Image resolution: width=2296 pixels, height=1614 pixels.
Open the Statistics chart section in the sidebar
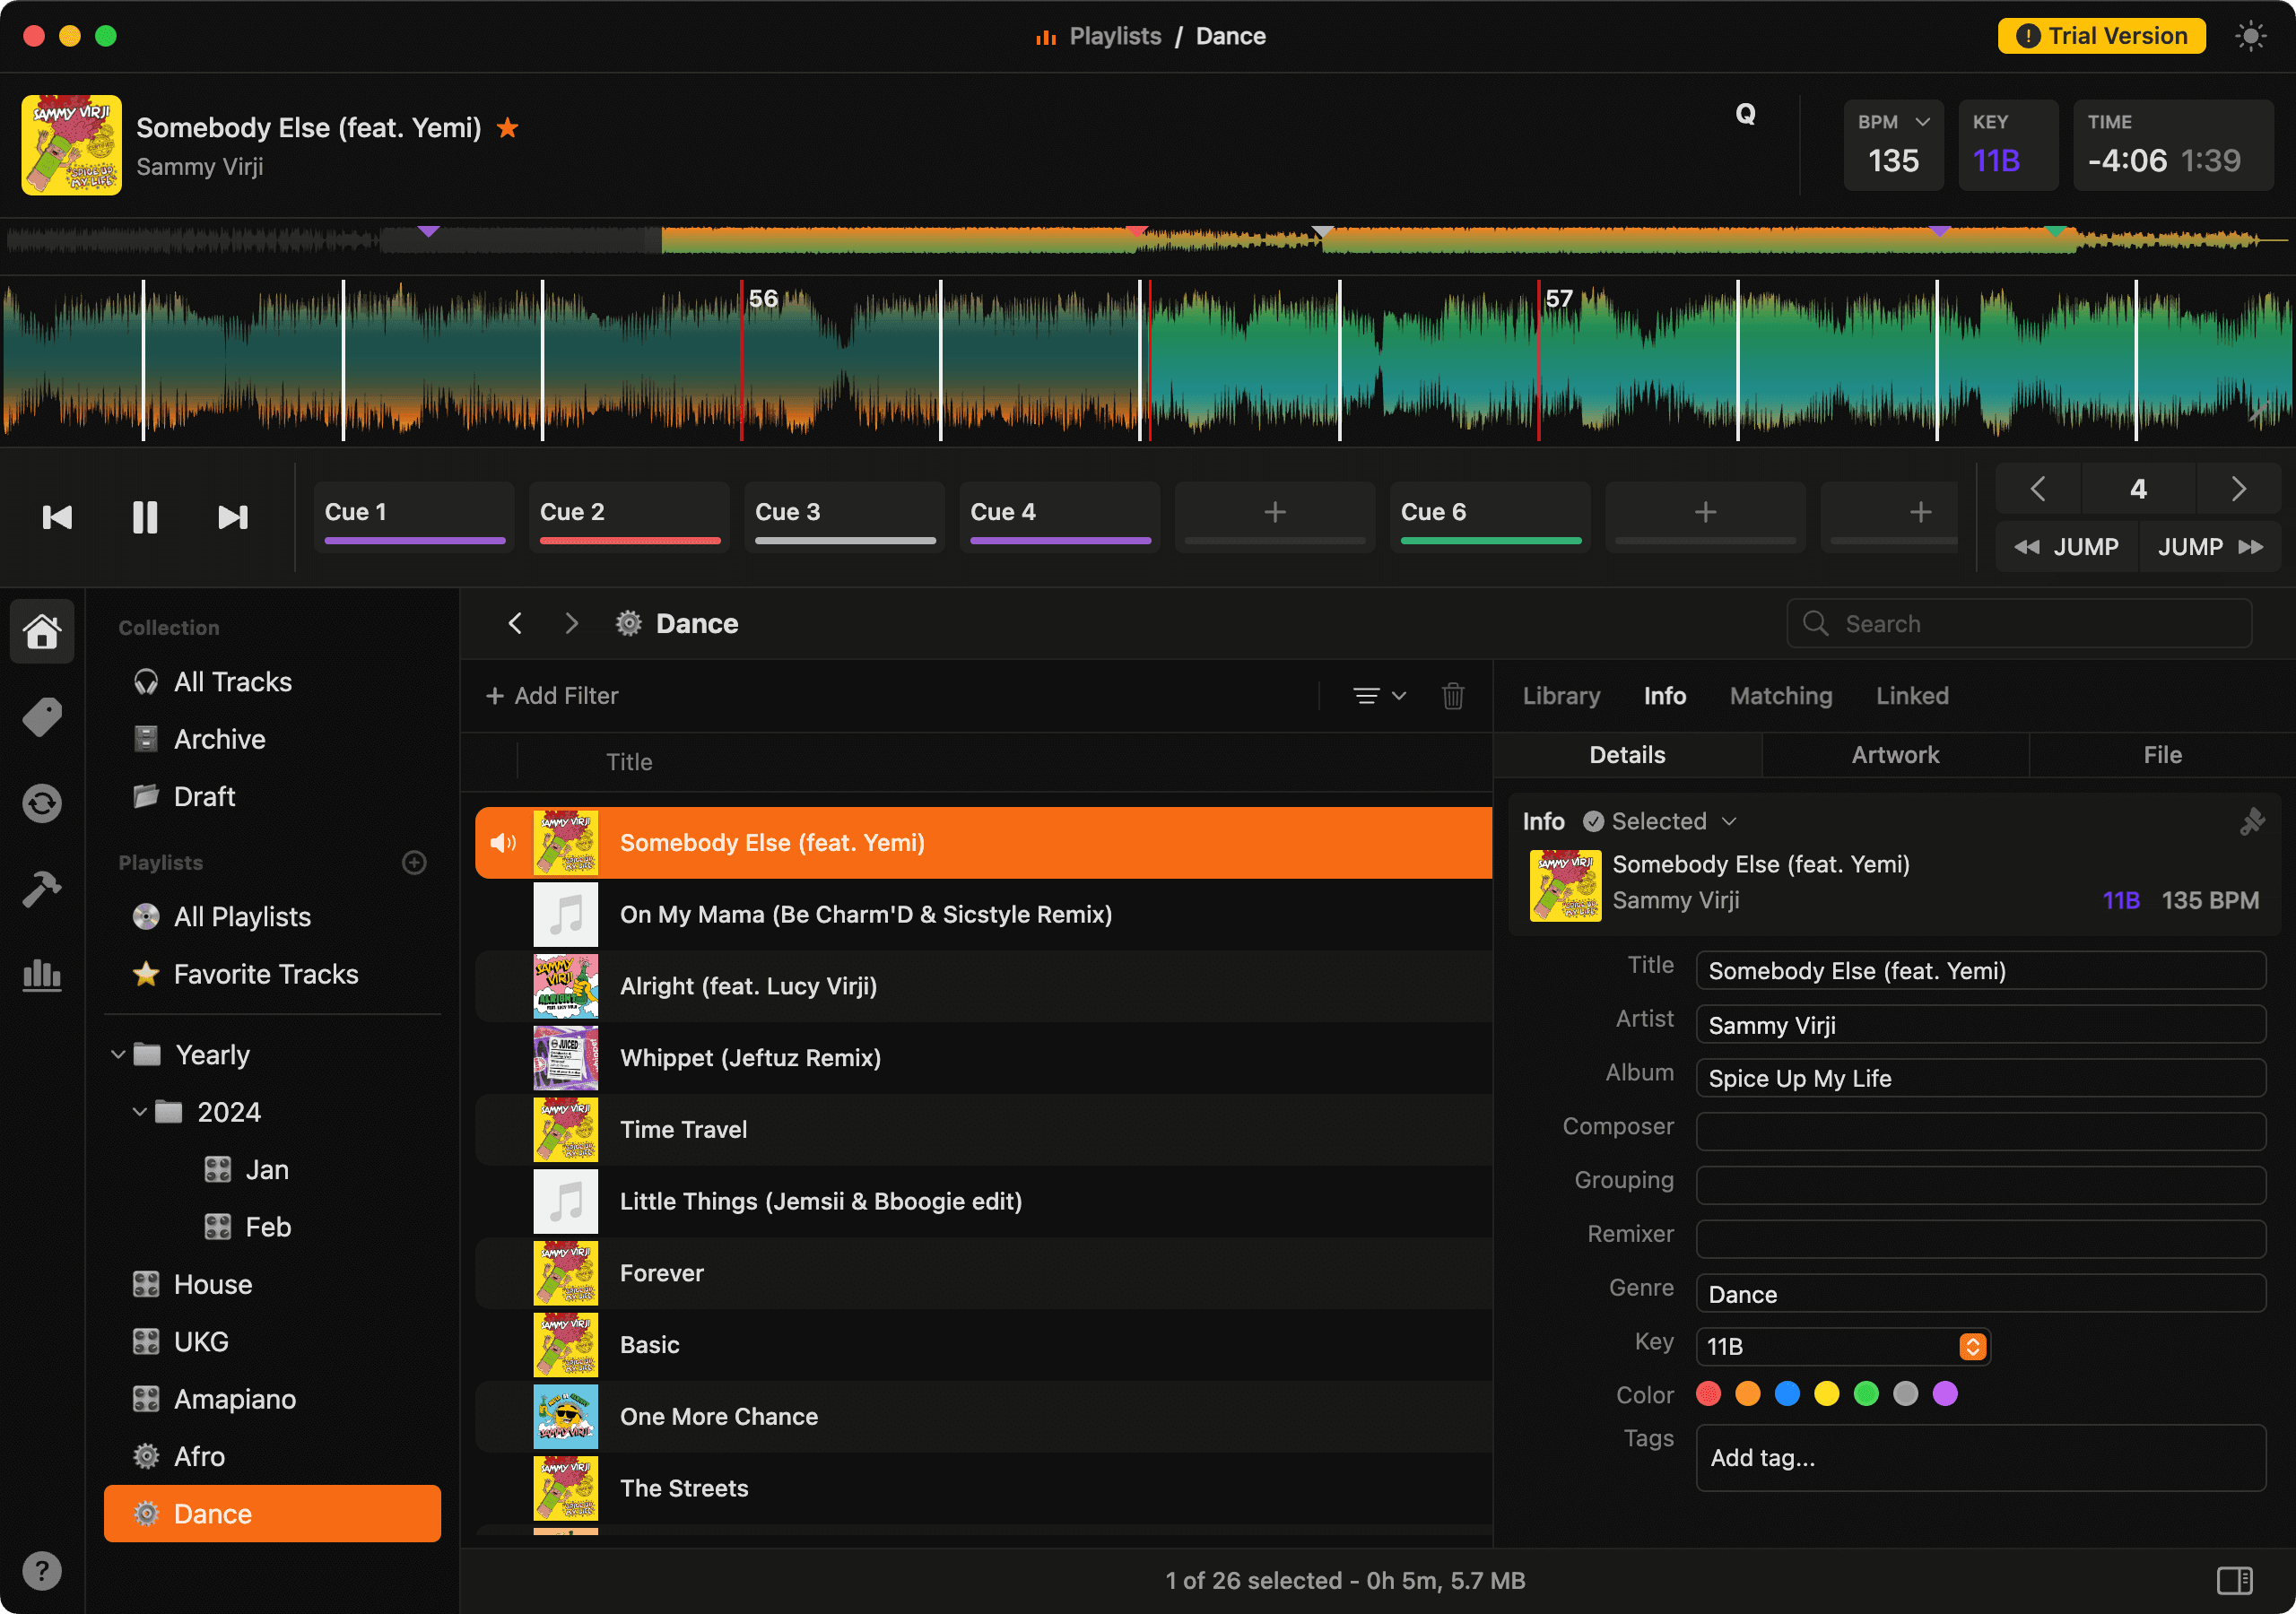(42, 974)
